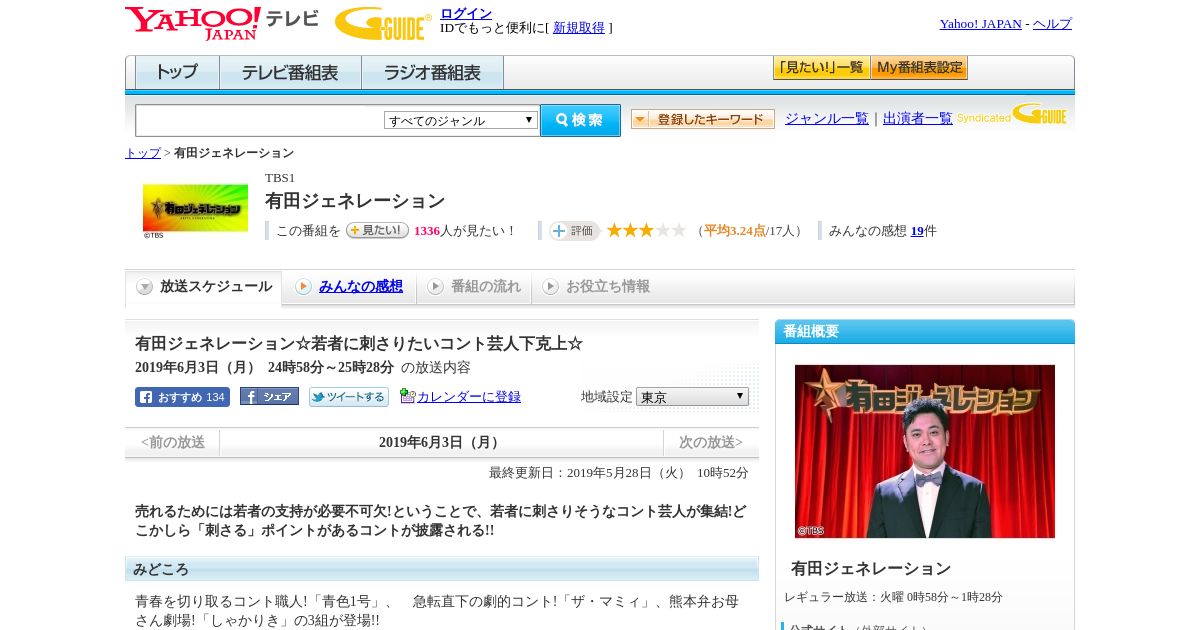Expand the 登録したキーワード dropdown
This screenshot has width=1200, height=630.
tap(703, 119)
